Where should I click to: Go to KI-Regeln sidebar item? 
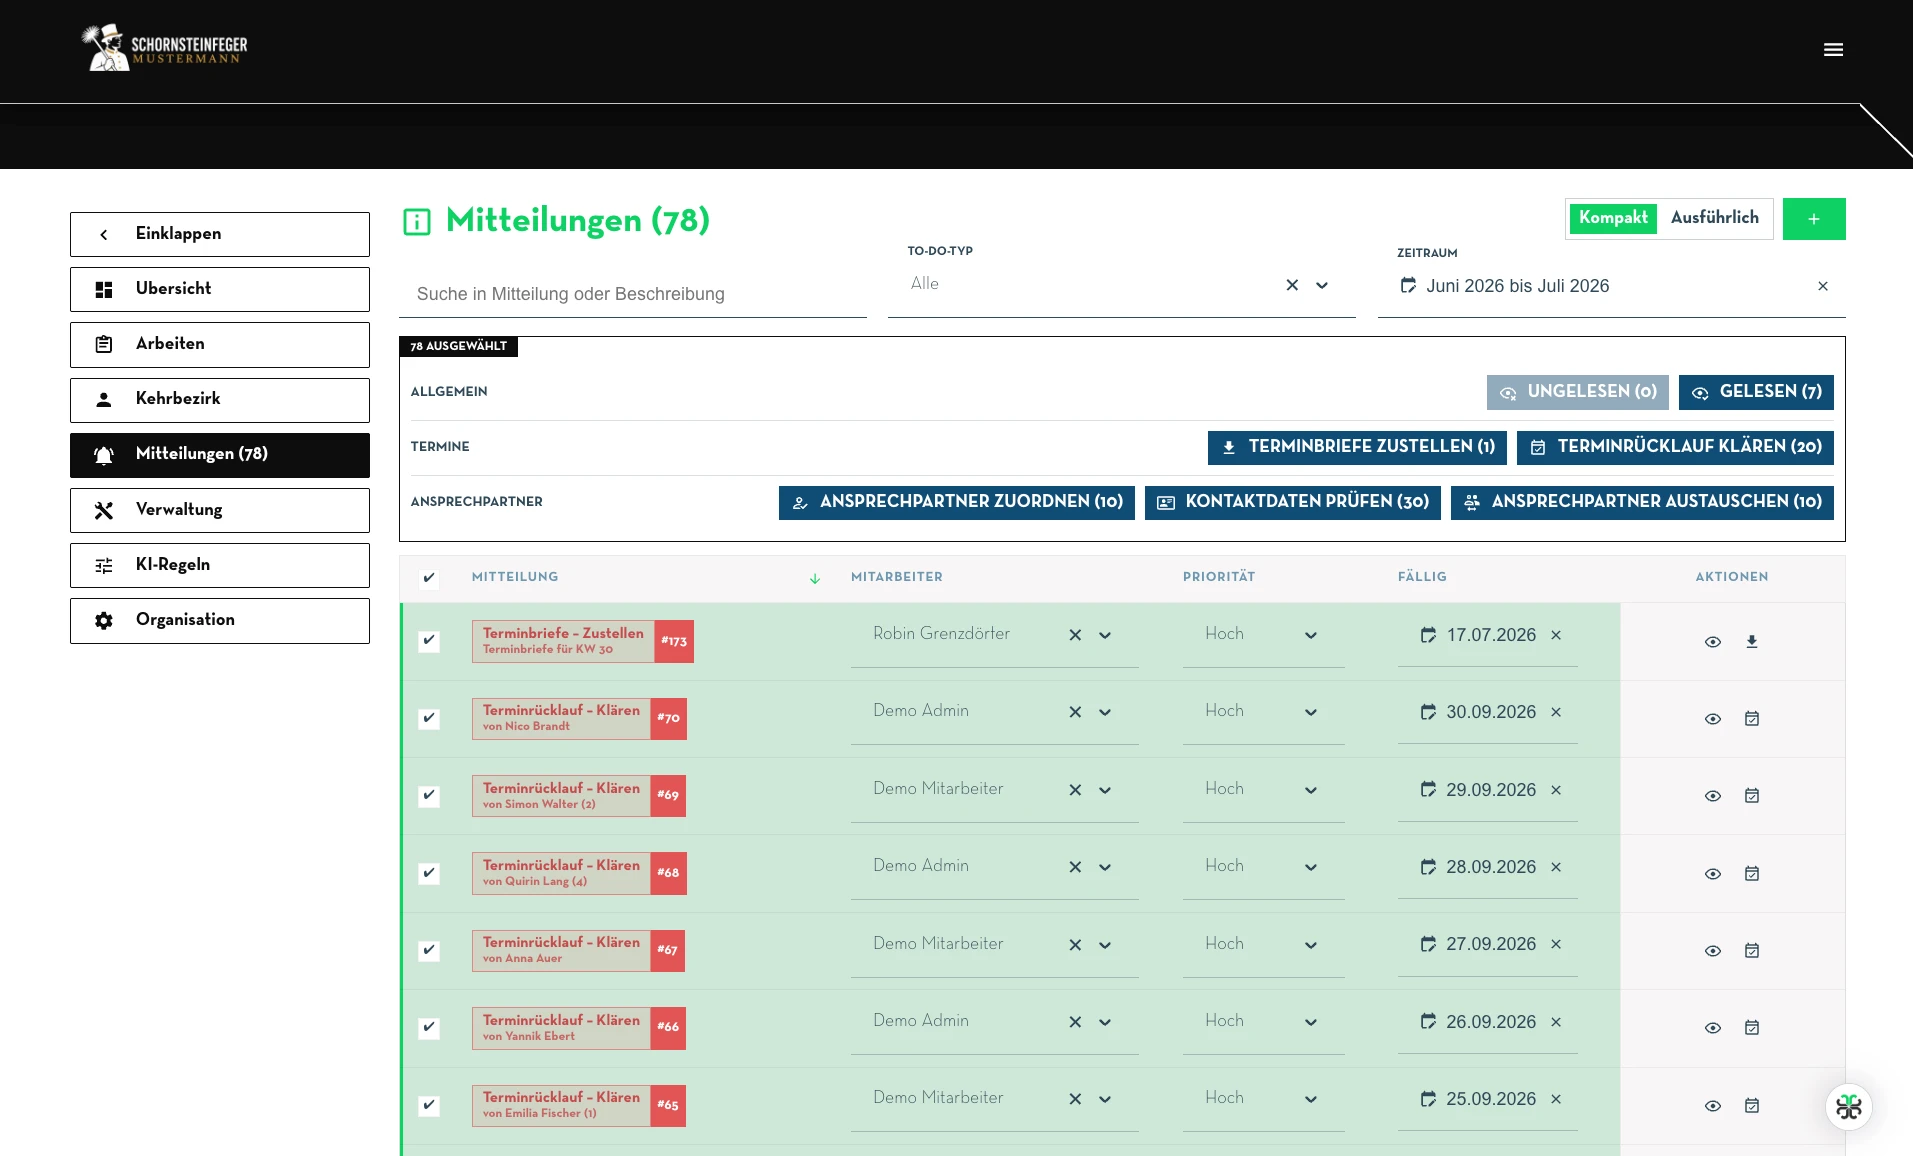click(220, 565)
